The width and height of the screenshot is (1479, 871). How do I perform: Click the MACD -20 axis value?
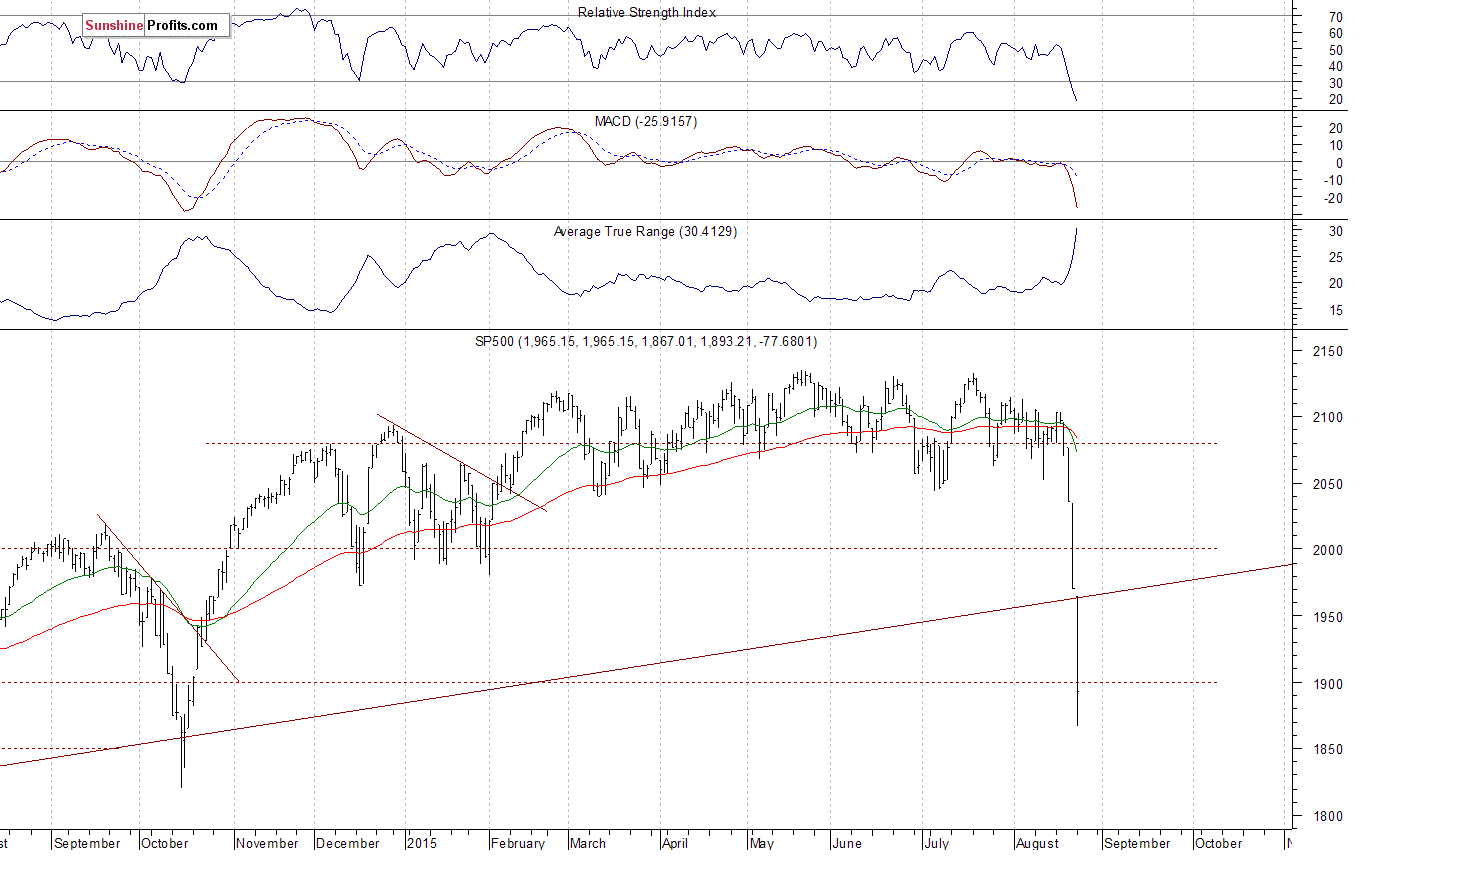[x=1334, y=199]
